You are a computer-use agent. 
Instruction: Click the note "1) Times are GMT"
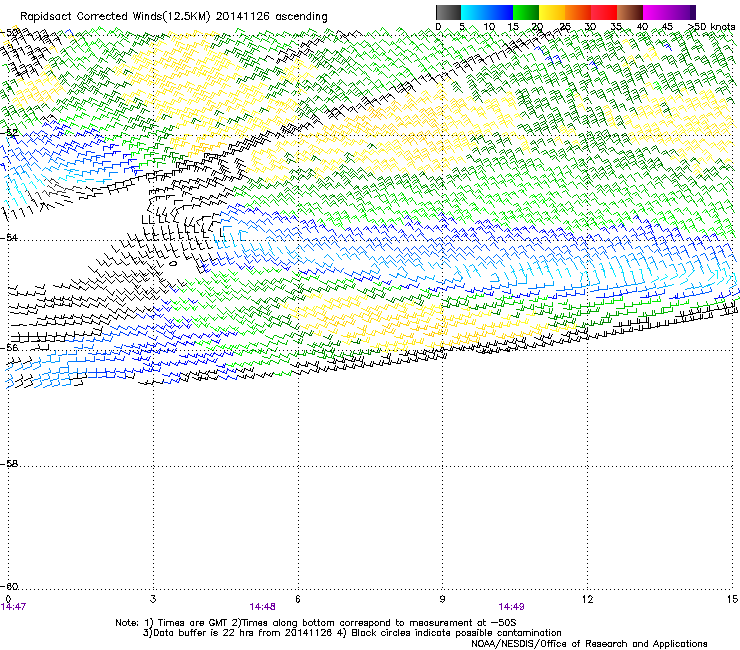click(186, 623)
